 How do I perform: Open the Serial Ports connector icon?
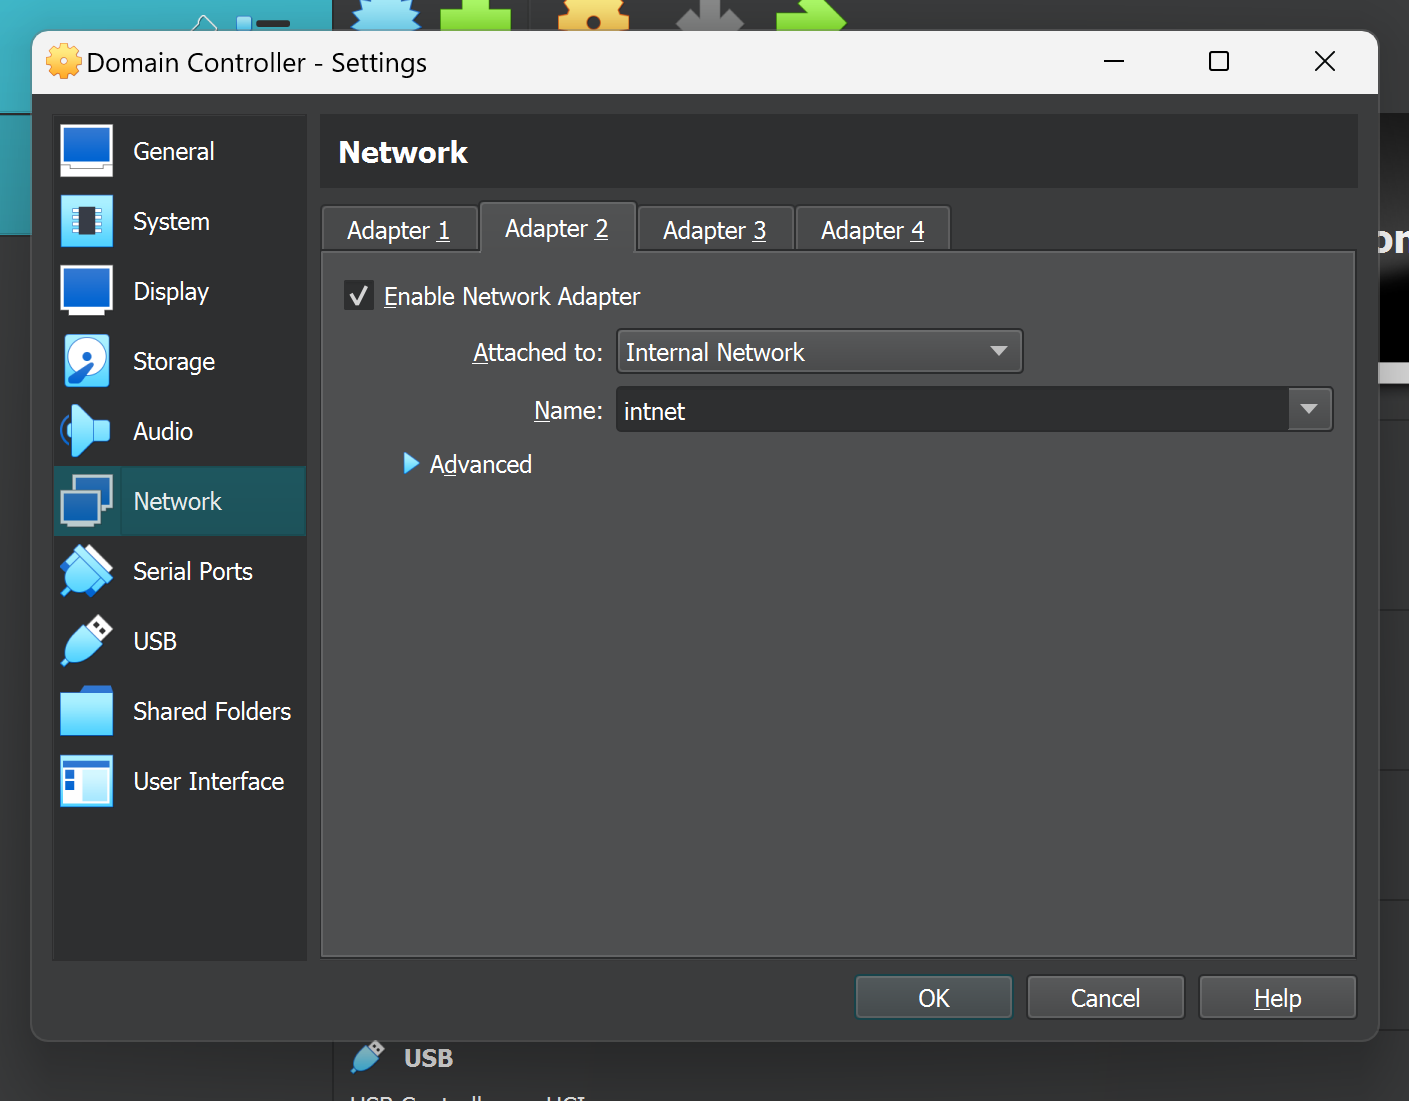(x=86, y=571)
